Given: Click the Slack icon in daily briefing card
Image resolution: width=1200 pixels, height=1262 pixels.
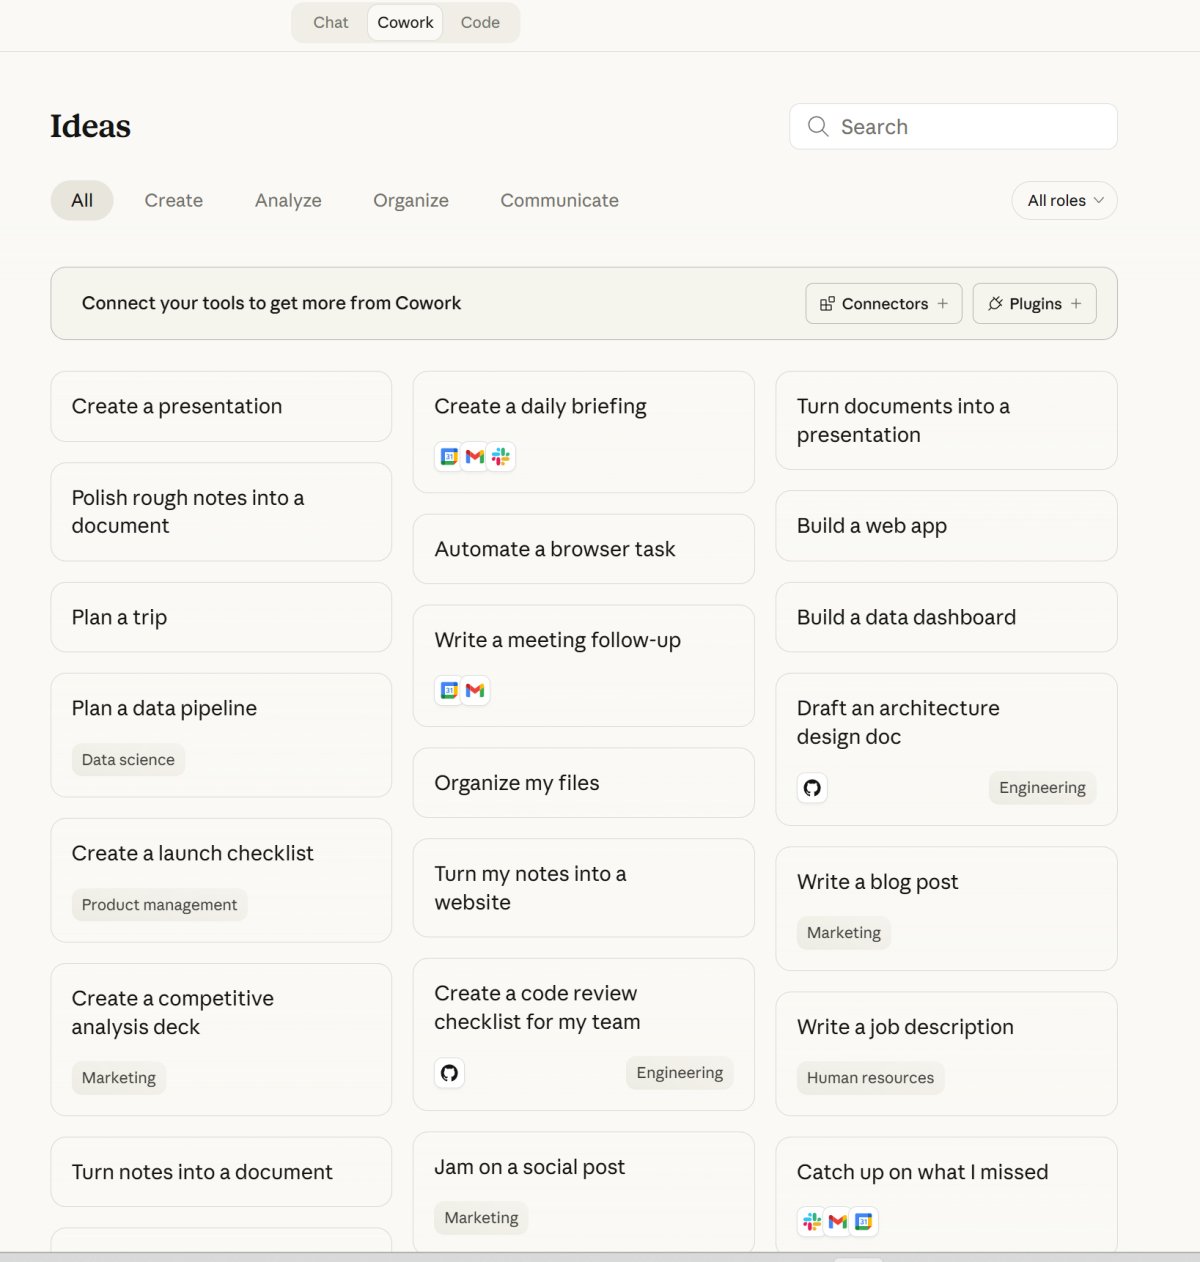Looking at the screenshot, I should [x=501, y=457].
